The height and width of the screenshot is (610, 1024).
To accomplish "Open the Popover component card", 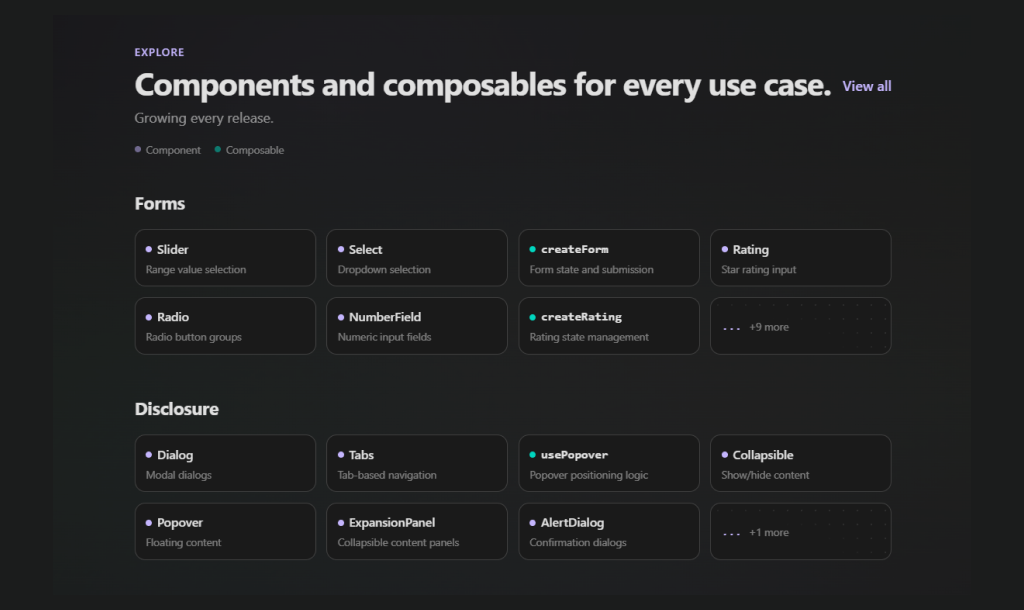I will click(x=225, y=531).
